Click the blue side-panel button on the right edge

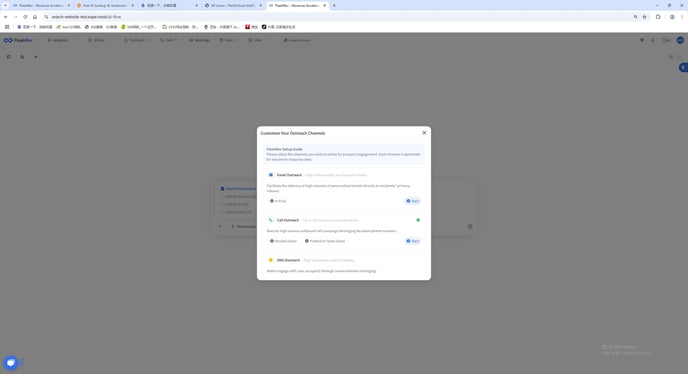[x=683, y=67]
